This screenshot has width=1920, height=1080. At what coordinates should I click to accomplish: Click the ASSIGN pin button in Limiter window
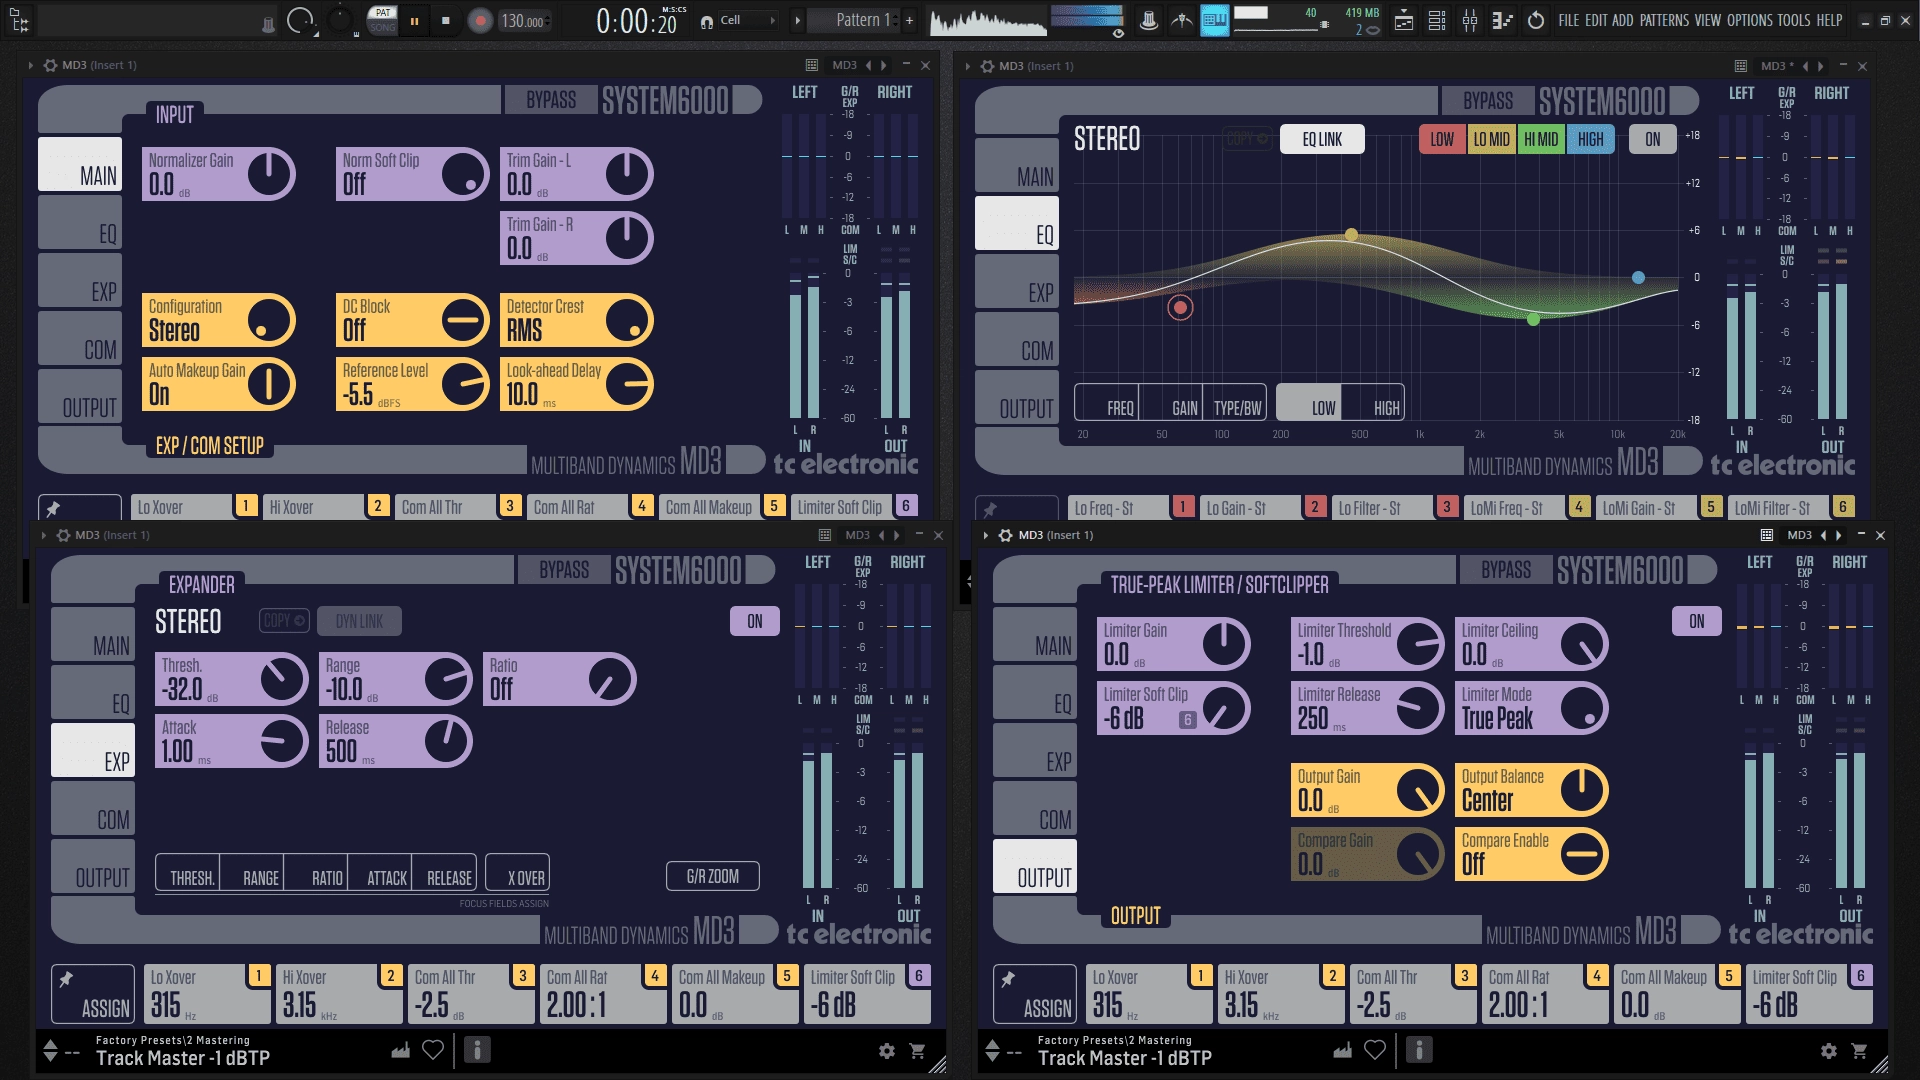[x=1035, y=993]
